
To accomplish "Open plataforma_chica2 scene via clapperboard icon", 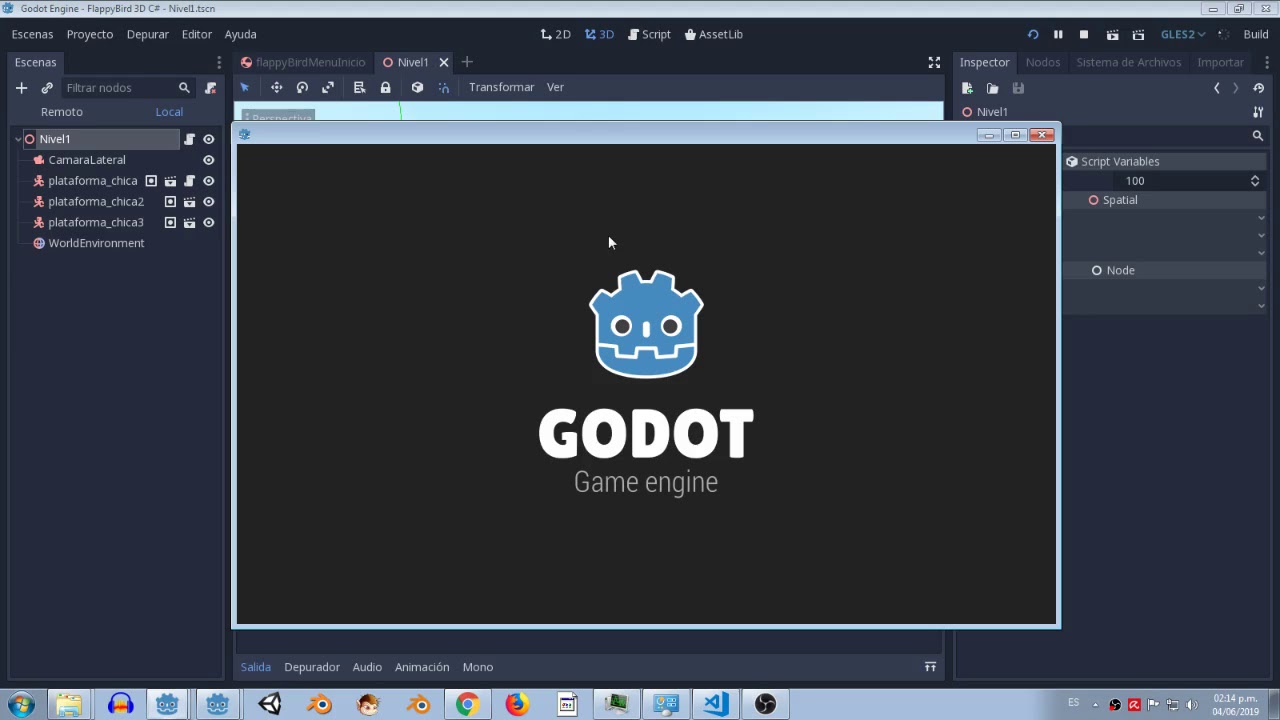I will pos(189,202).
